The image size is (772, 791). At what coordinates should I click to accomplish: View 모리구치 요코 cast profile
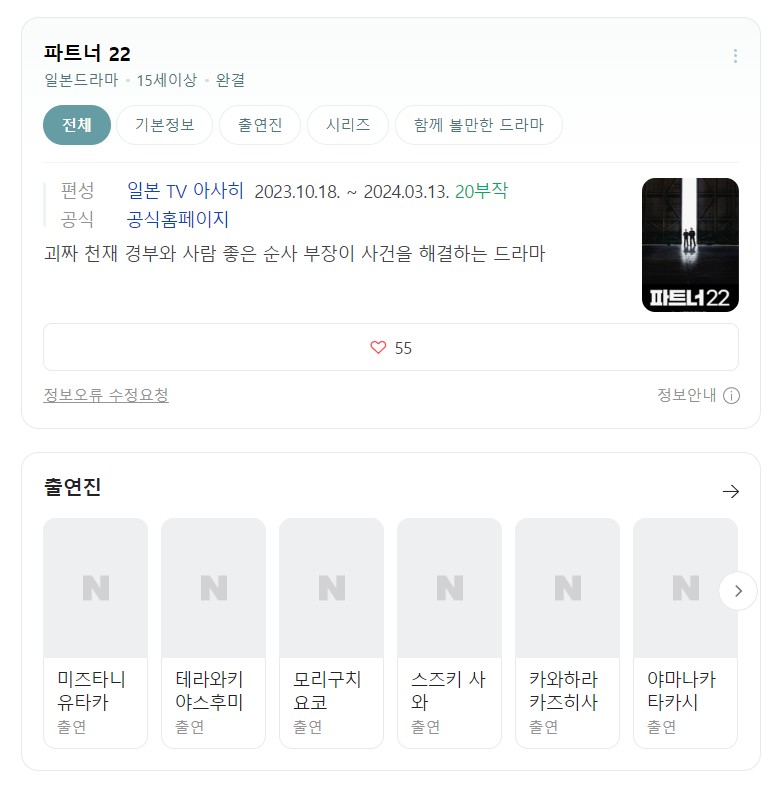(x=331, y=632)
